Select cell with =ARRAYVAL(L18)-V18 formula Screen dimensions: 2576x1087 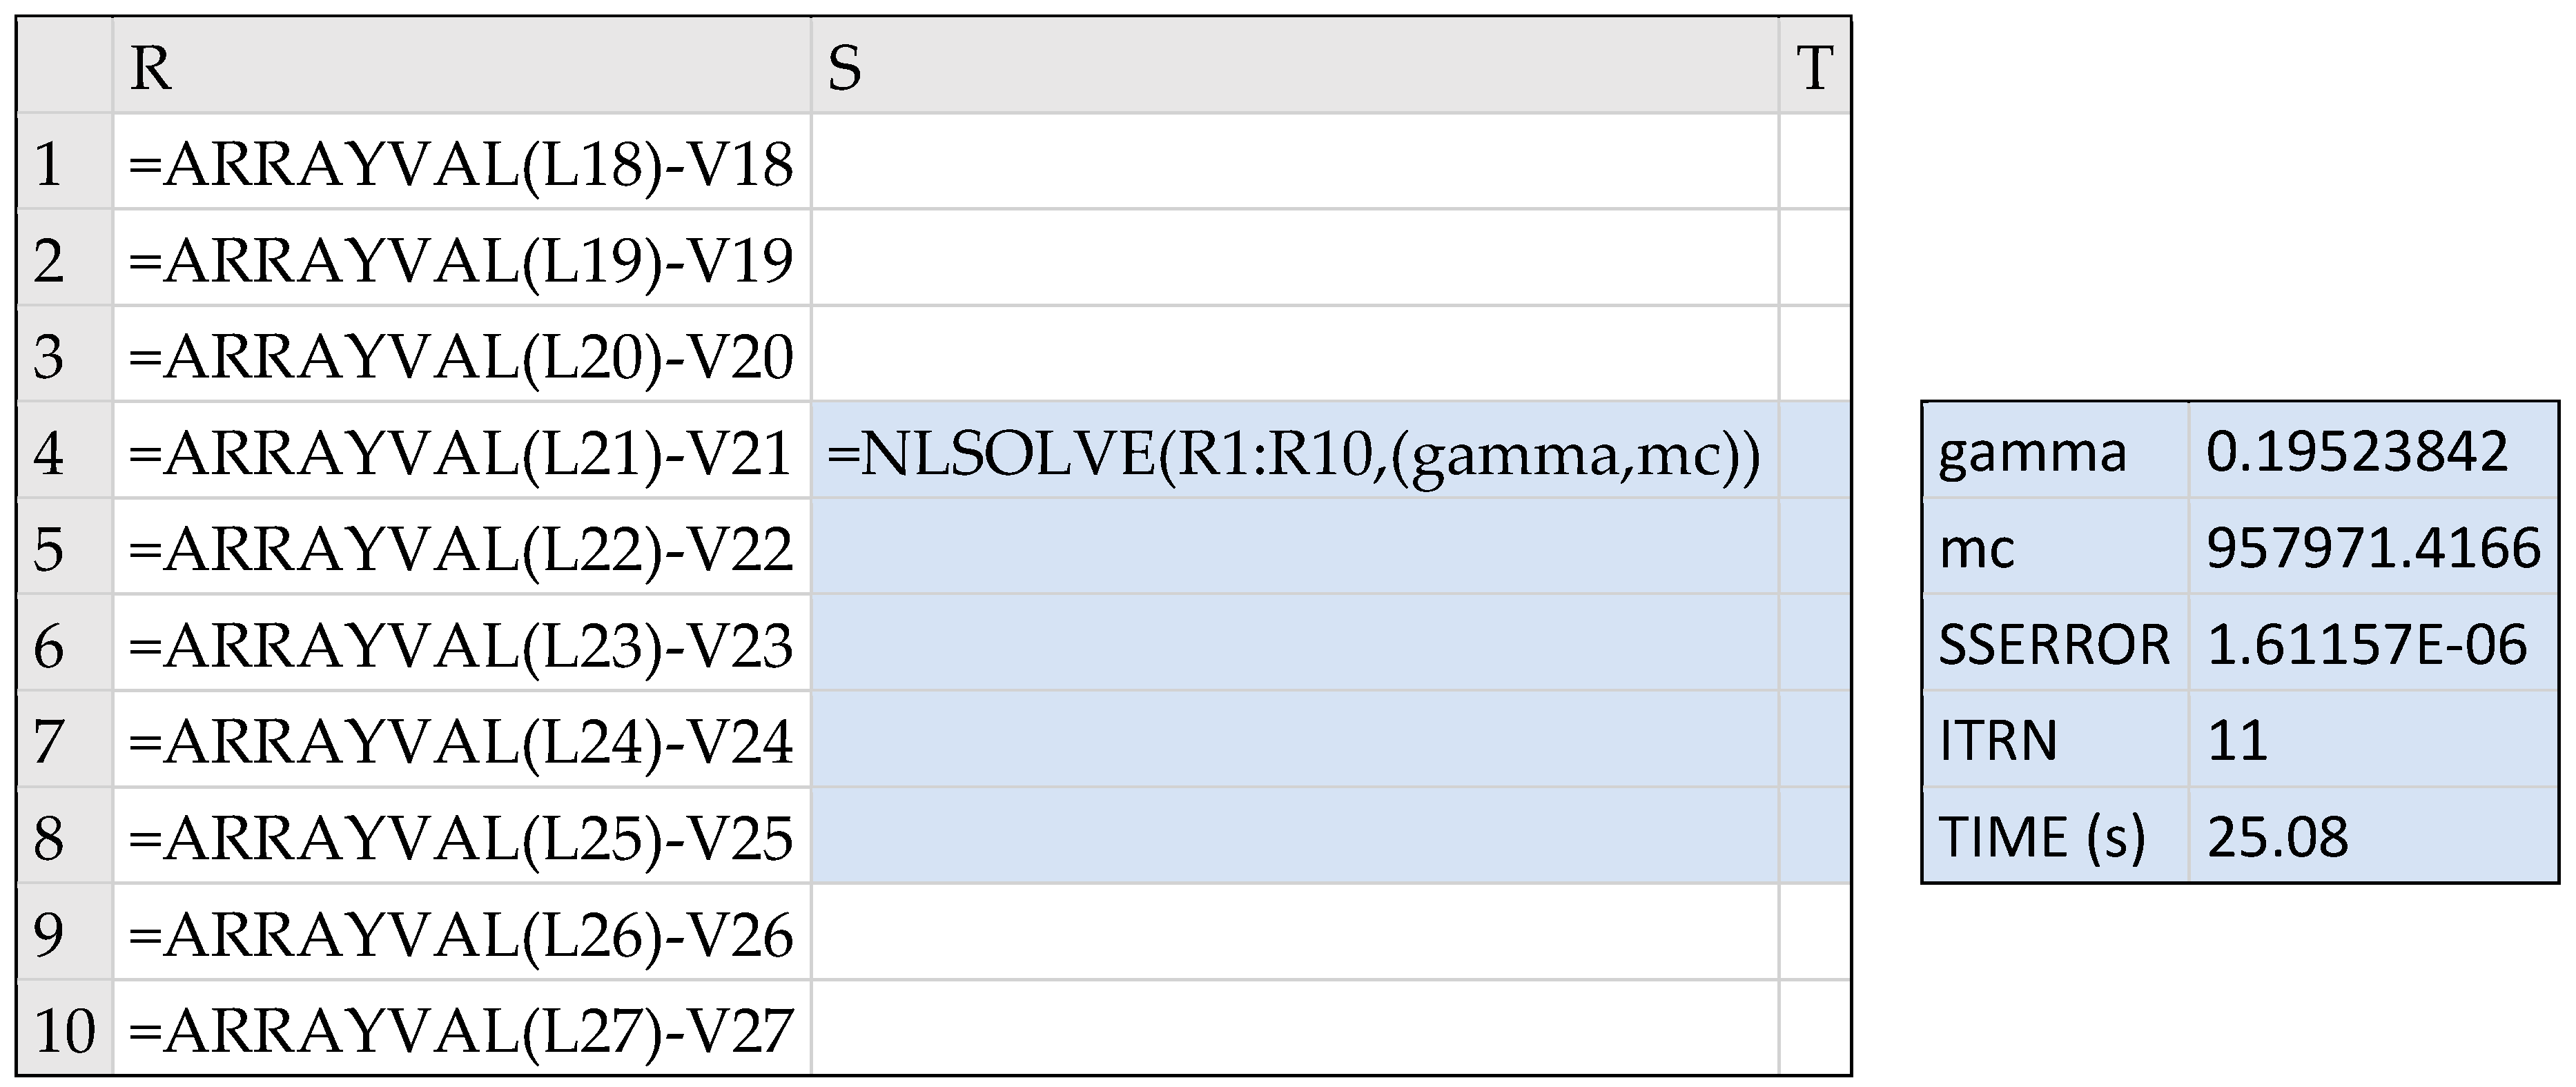point(461,162)
